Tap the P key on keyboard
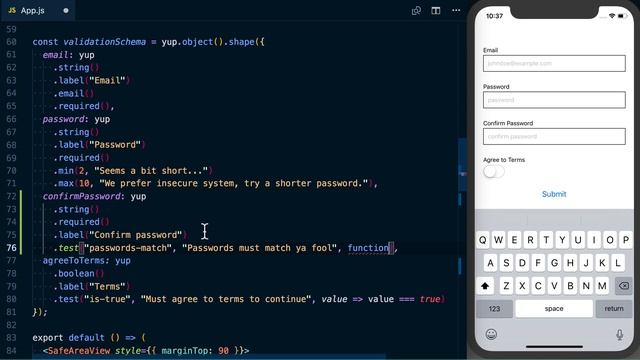 point(626,240)
